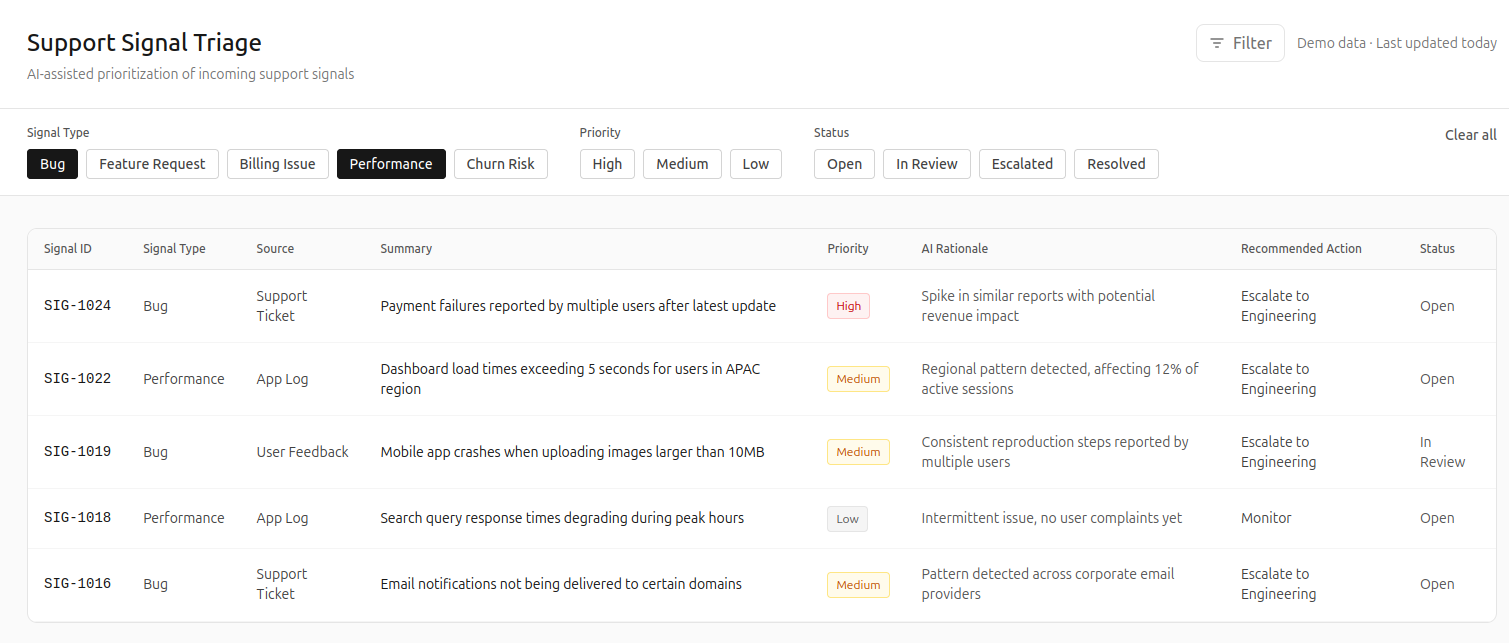The image size is (1509, 643).
Task: Apply the Low priority filter
Action: point(755,163)
